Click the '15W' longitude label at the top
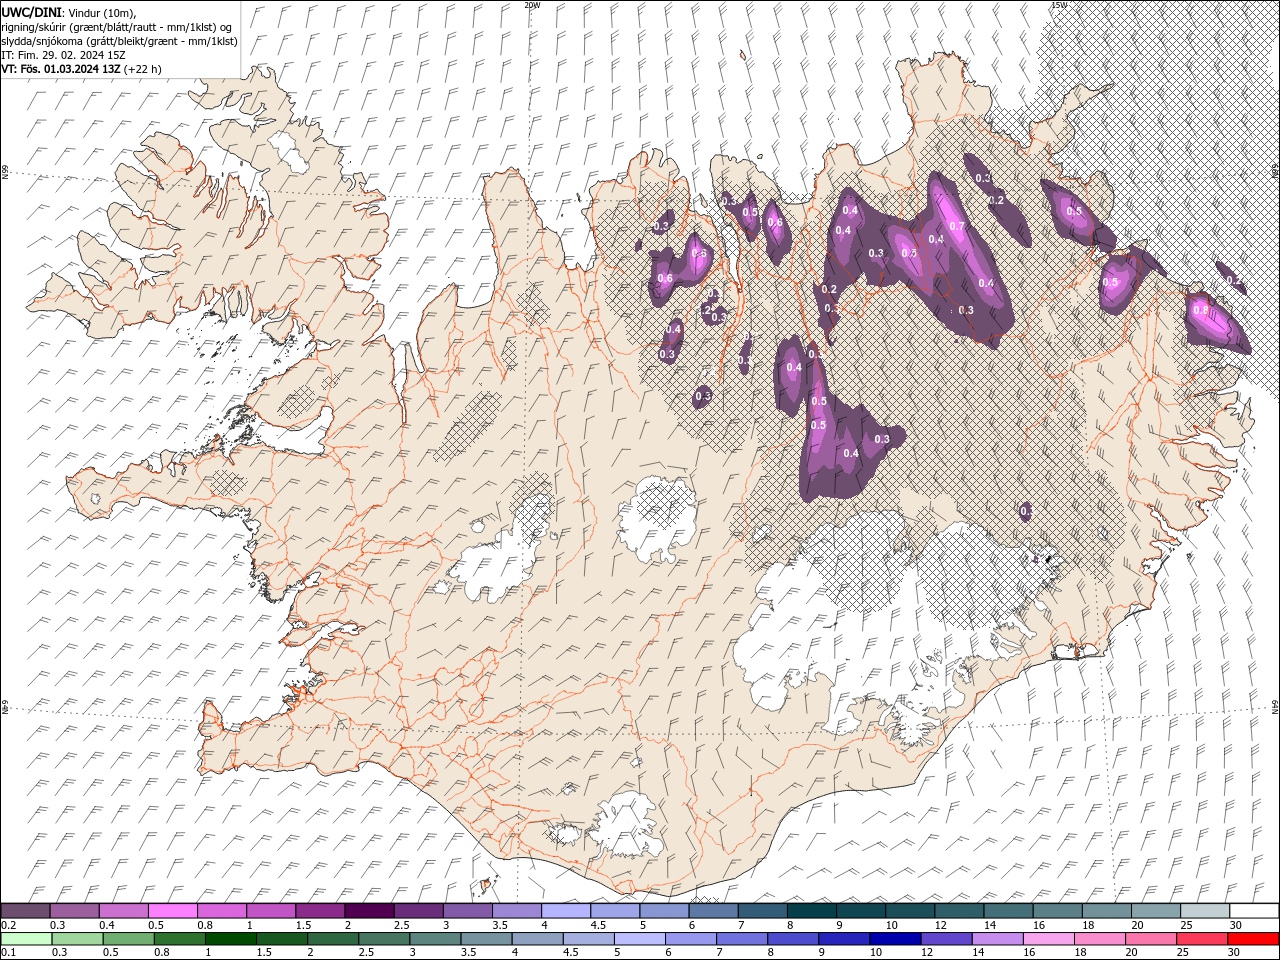This screenshot has height=960, width=1280. coord(1059,5)
